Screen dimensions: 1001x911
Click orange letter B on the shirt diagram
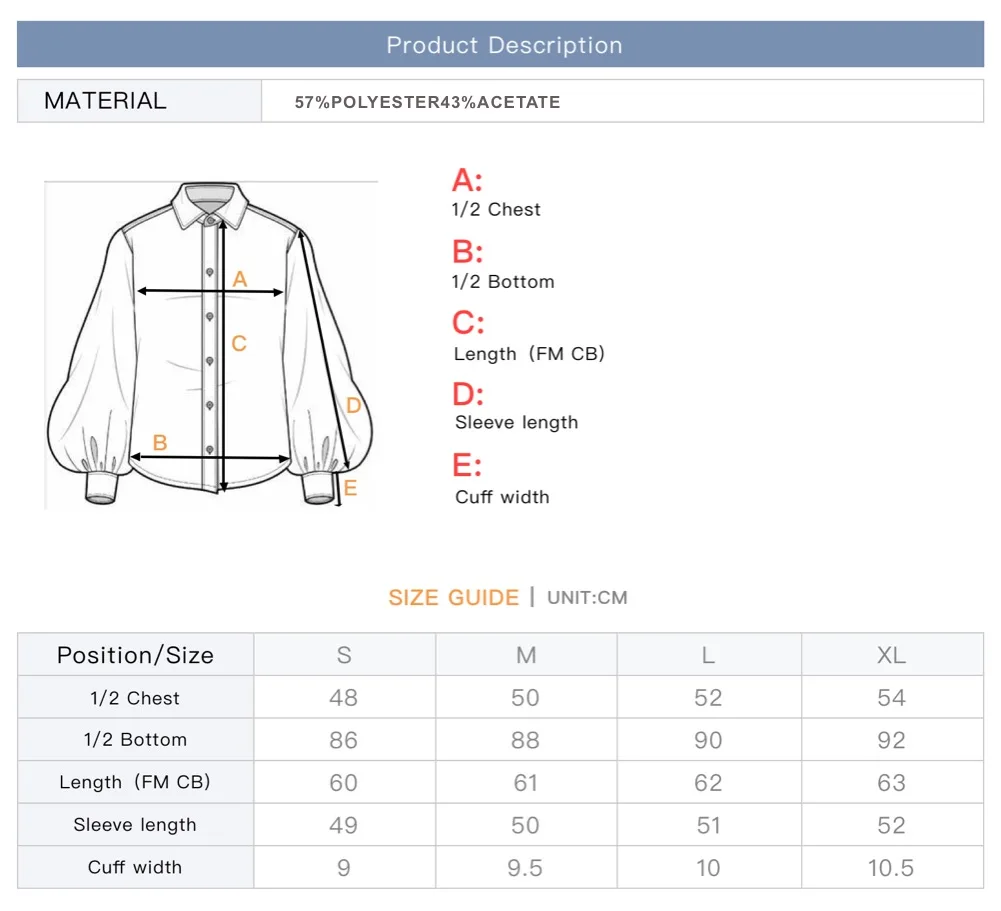(x=160, y=443)
